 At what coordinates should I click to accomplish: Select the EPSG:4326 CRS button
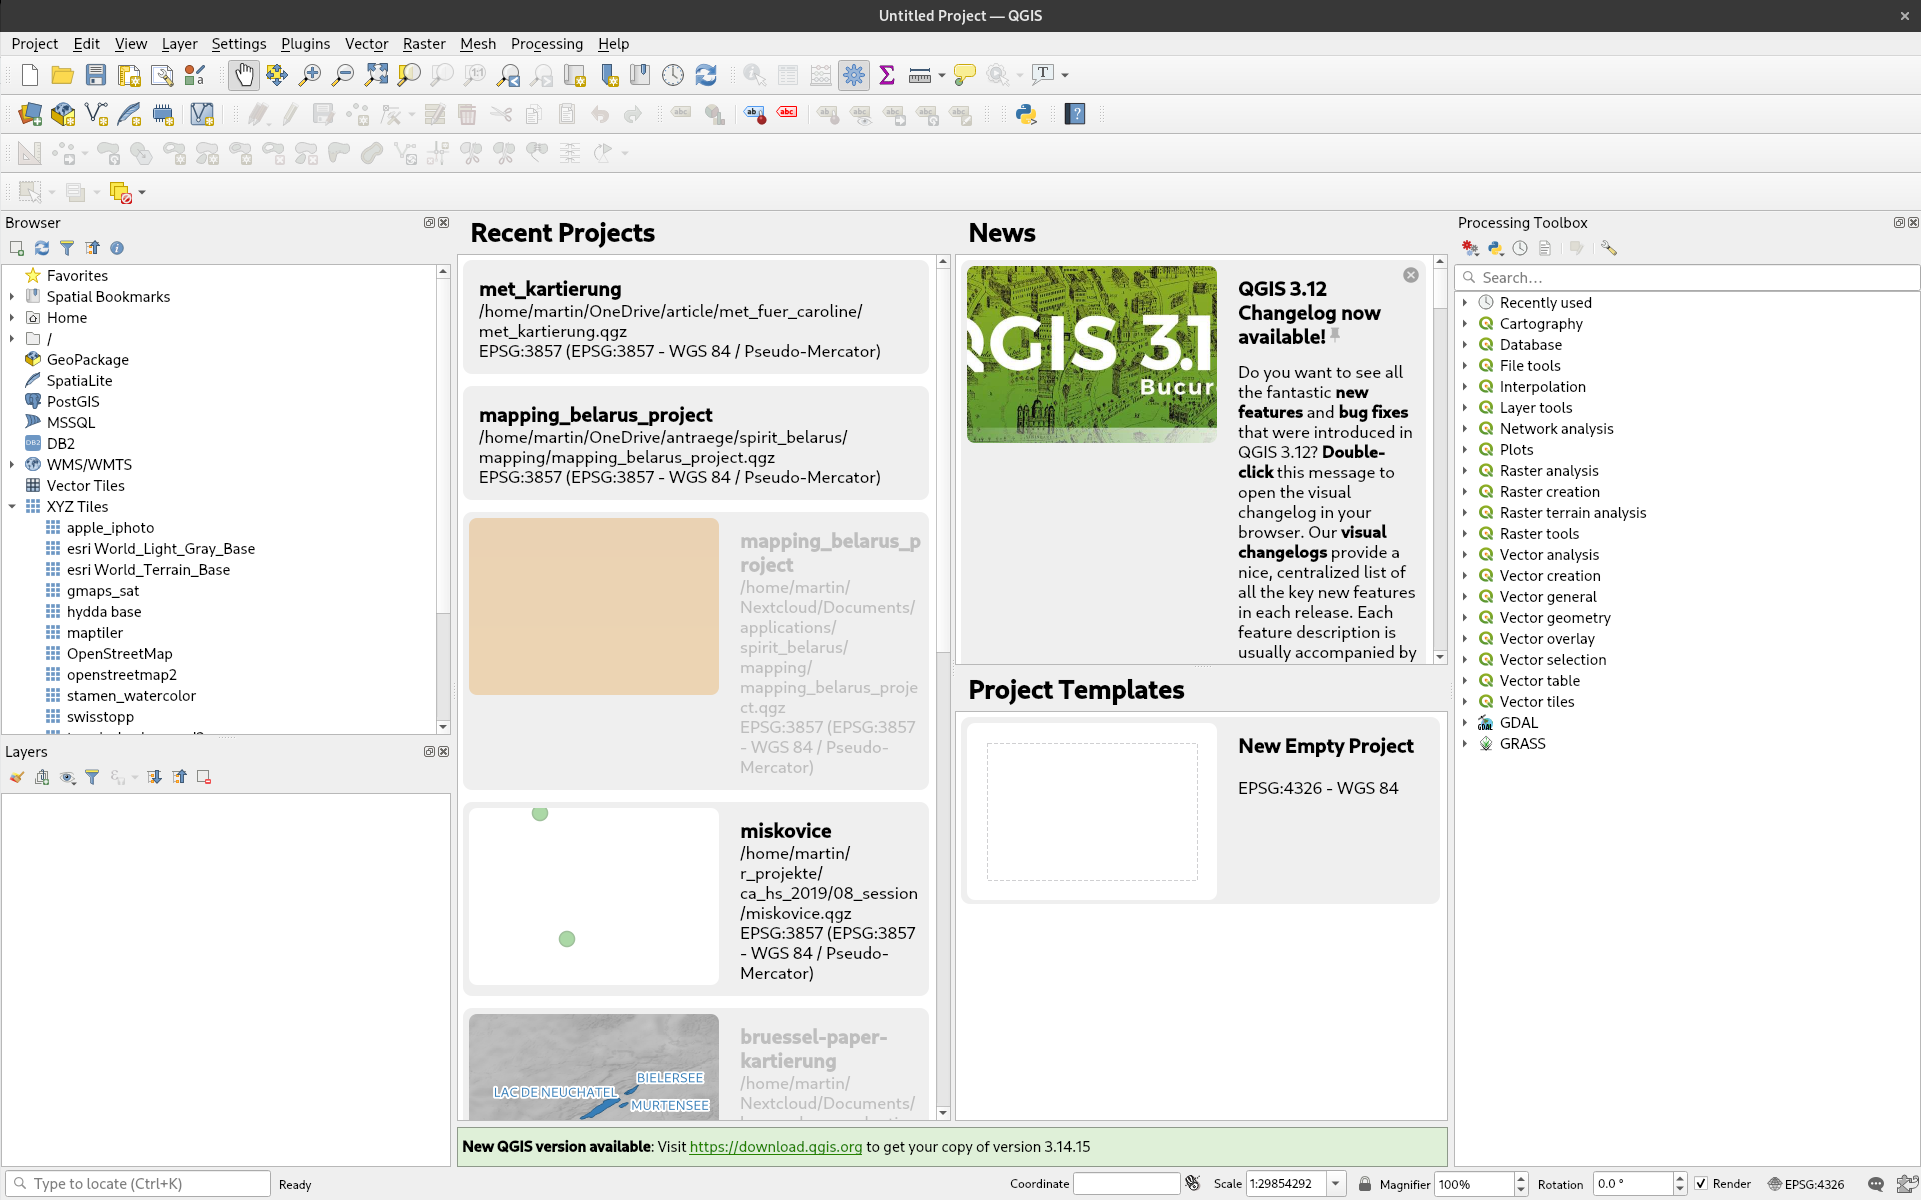[x=1806, y=1184]
